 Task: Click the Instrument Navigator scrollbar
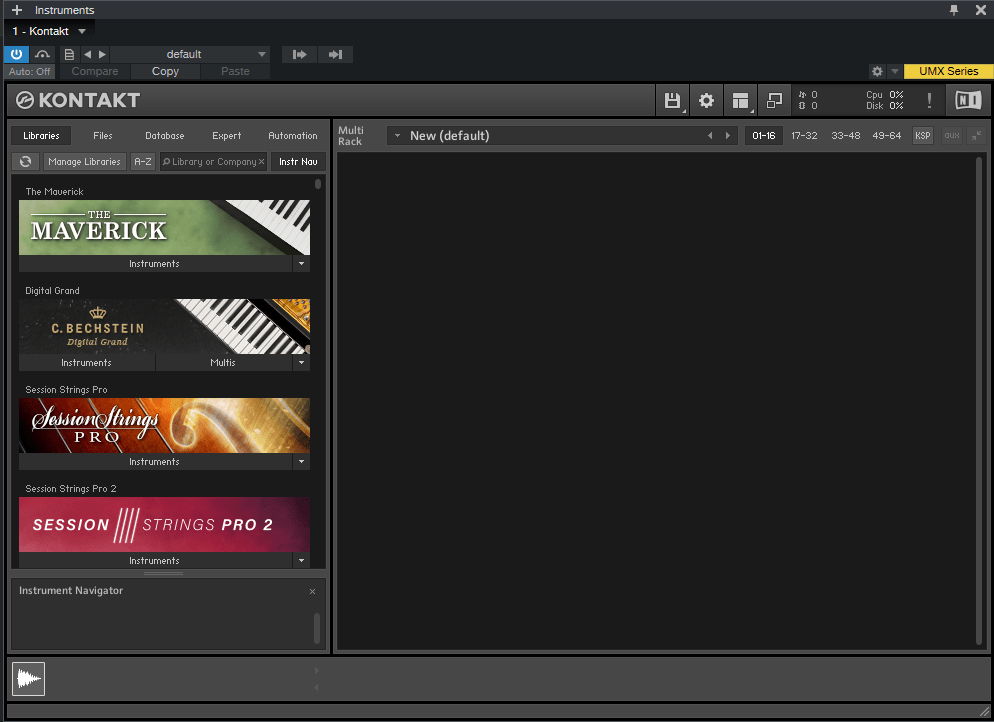[317, 628]
